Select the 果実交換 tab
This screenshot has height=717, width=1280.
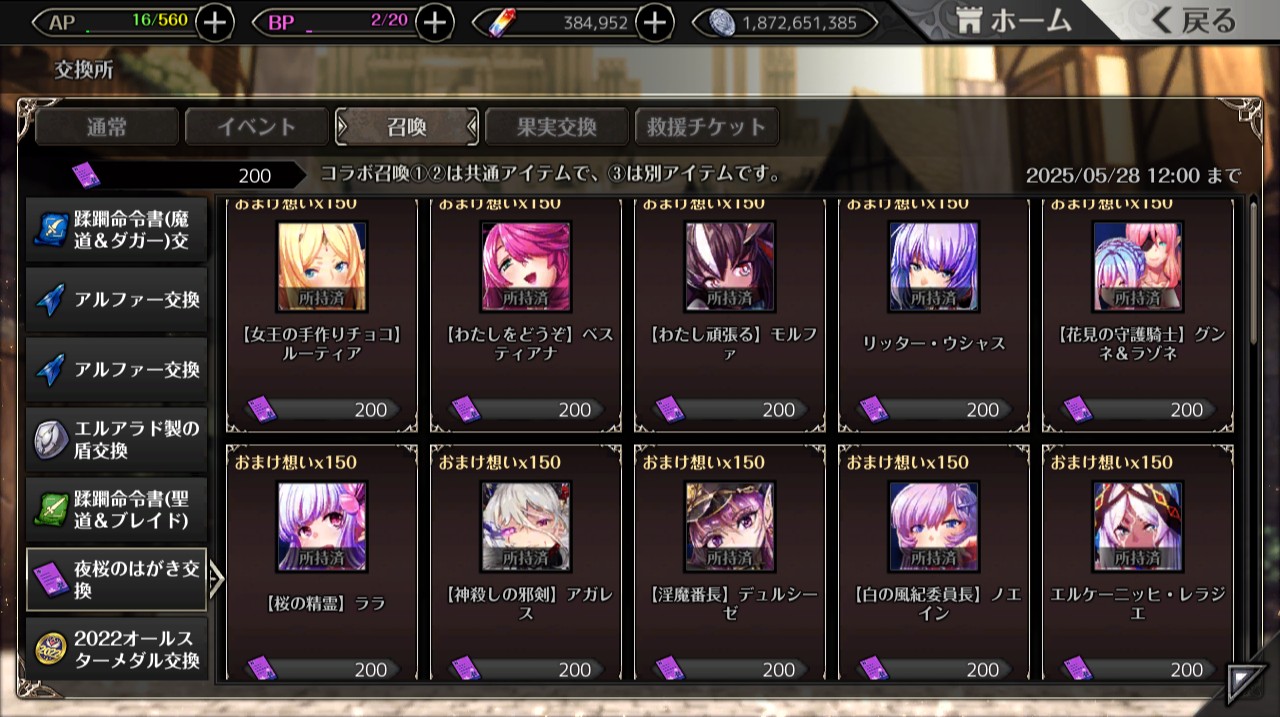pyautogui.click(x=557, y=127)
